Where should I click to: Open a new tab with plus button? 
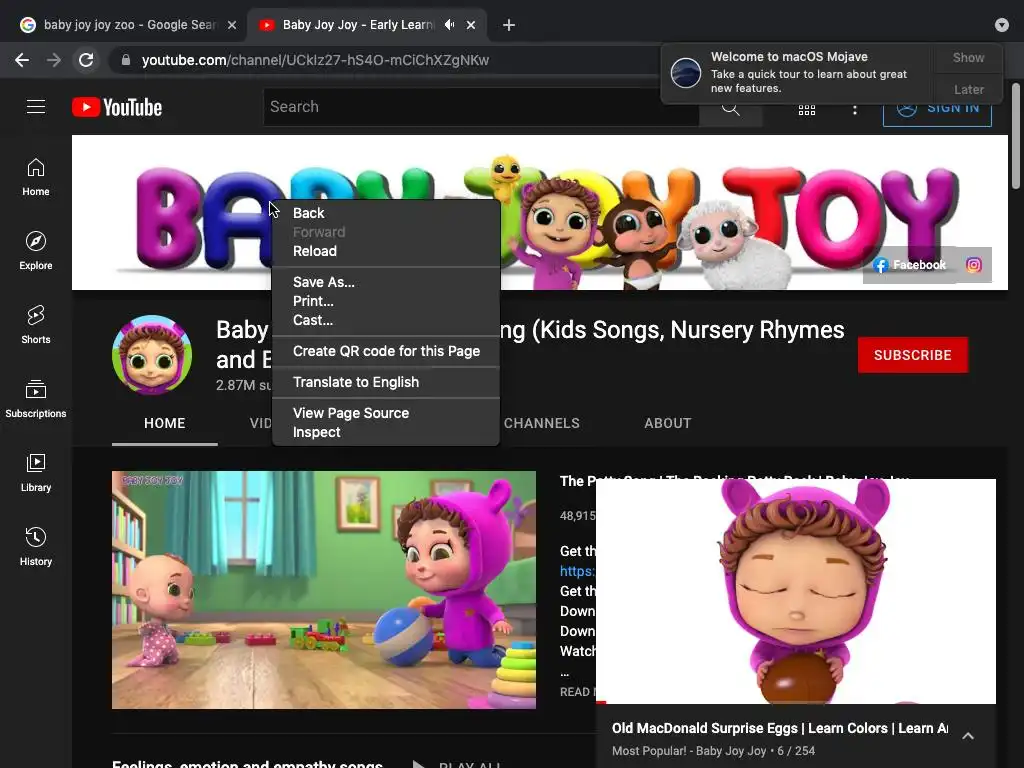coord(509,25)
